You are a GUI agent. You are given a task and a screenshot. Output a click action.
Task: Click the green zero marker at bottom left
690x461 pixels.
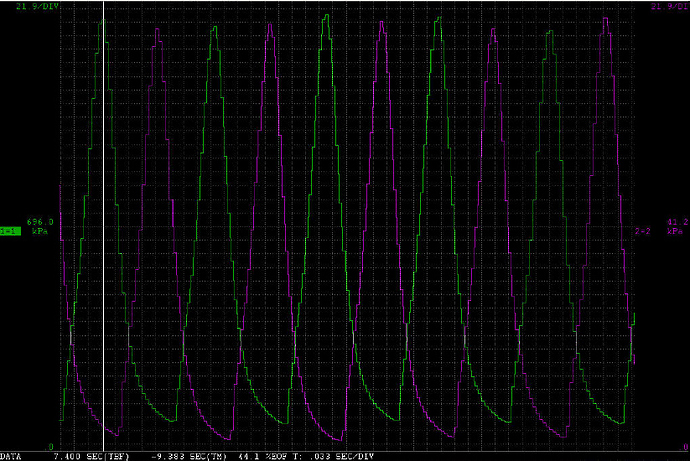pyautogui.click(x=52, y=446)
